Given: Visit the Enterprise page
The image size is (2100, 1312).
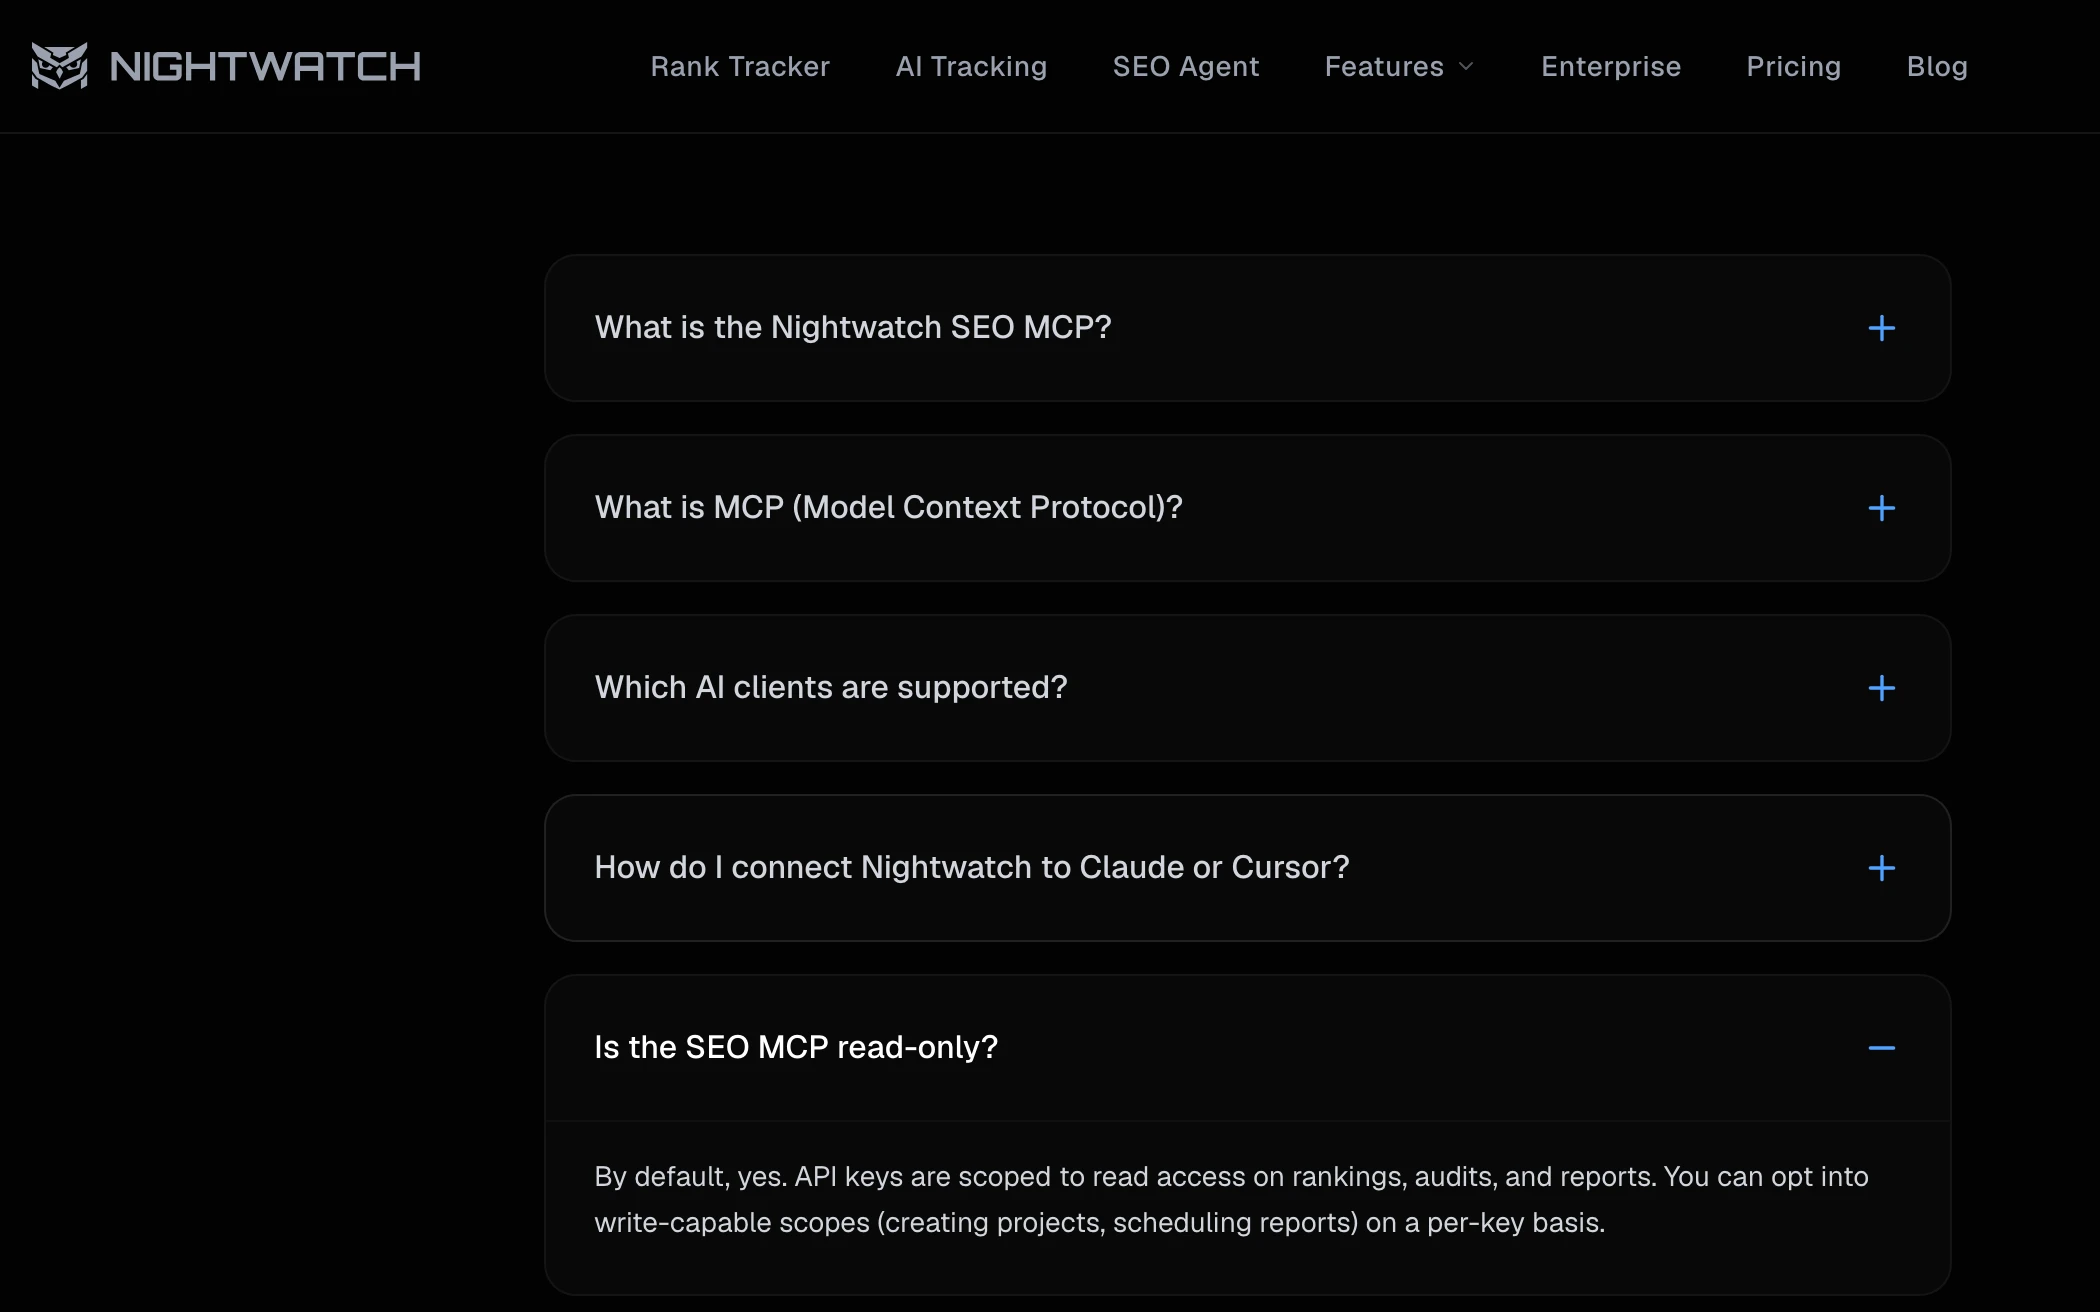Looking at the screenshot, I should click(1611, 66).
